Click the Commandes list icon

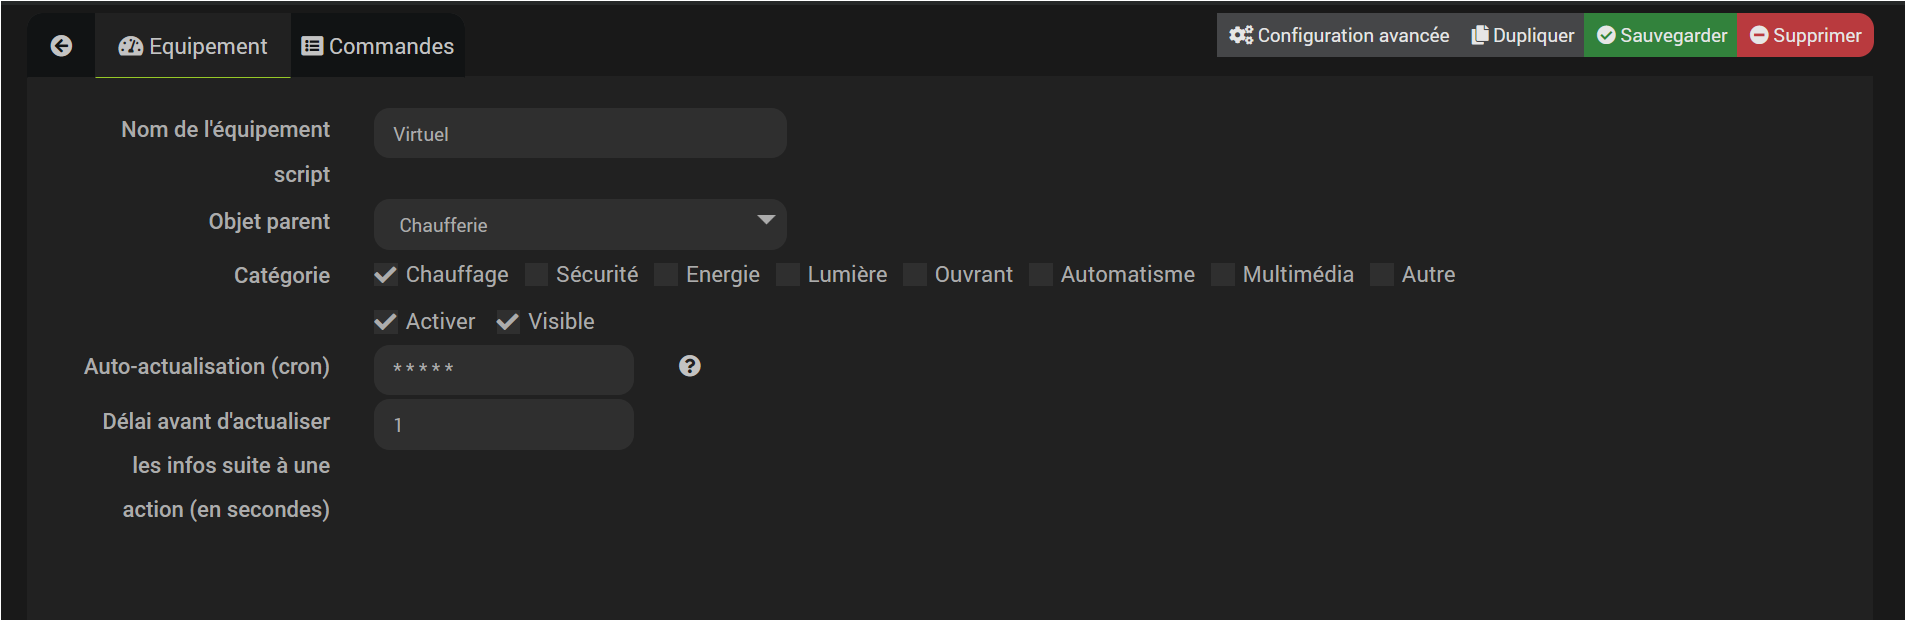[312, 46]
